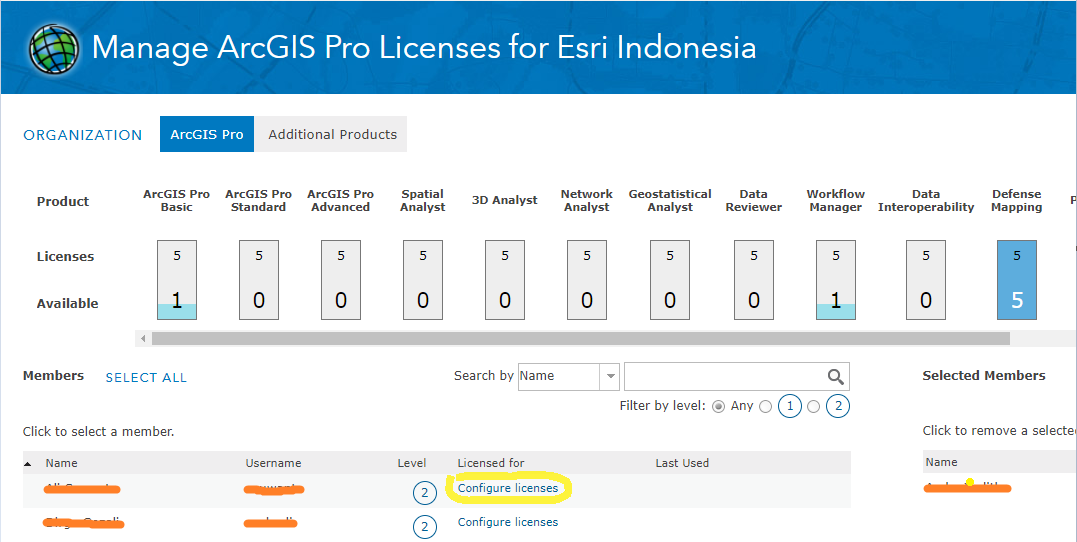Screen dimensions: 1077x542
Task: Click the ArcGIS globe logo
Action: point(54,49)
